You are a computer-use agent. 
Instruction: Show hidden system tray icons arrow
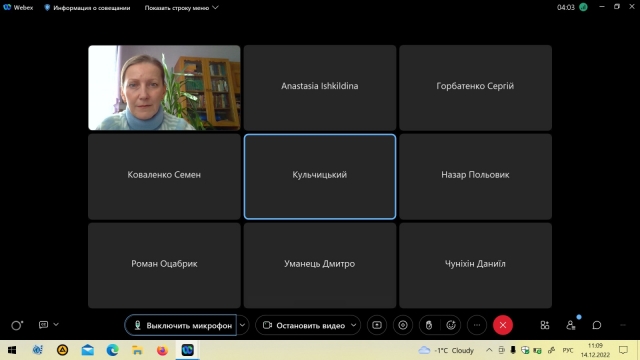click(489, 350)
